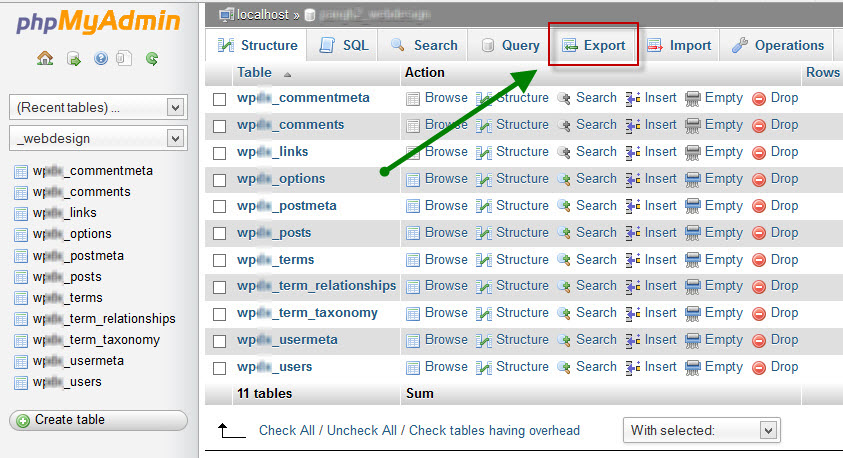The width and height of the screenshot is (843, 458).
Task: Open the documentation page icon in sidebar
Action: (x=124, y=58)
